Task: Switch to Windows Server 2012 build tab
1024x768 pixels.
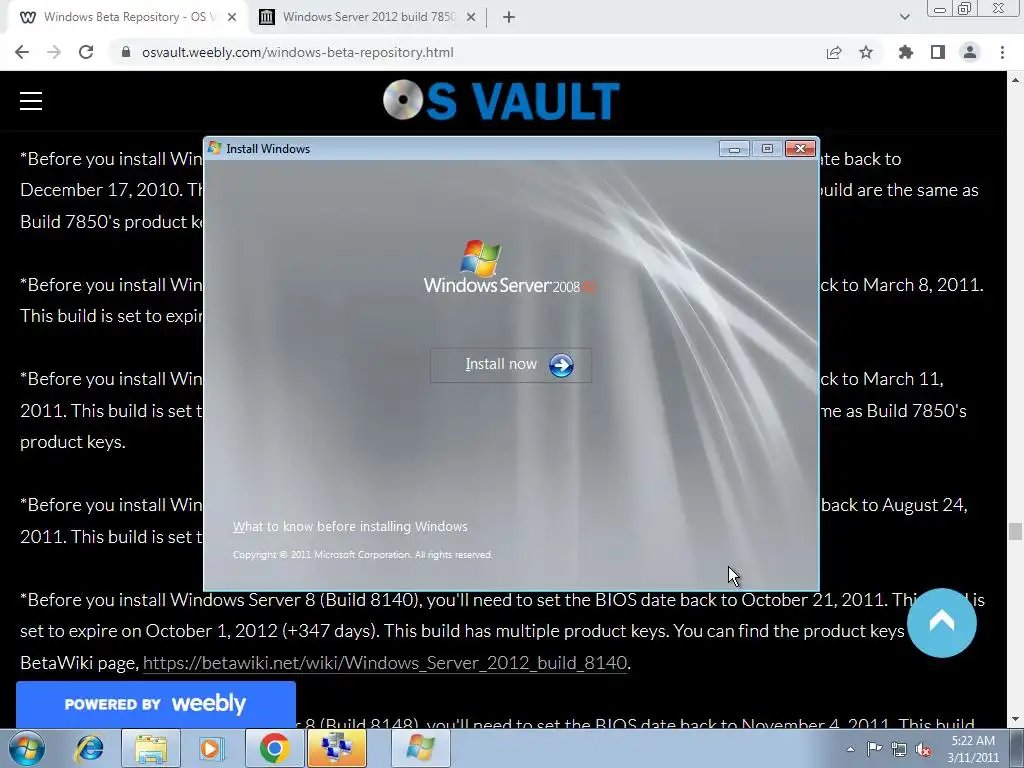Action: coord(368,17)
